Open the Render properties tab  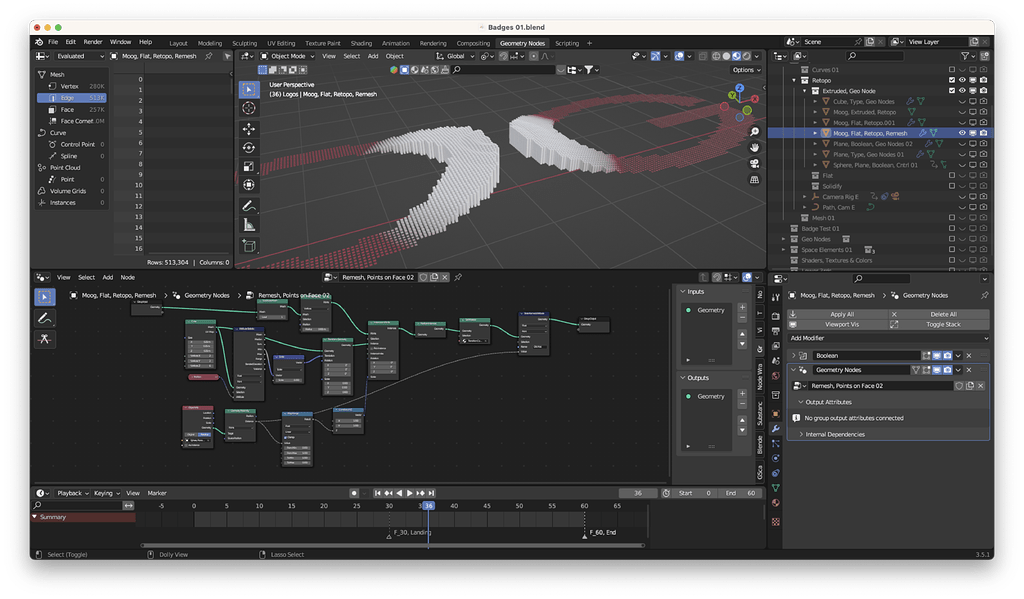[x=775, y=316]
